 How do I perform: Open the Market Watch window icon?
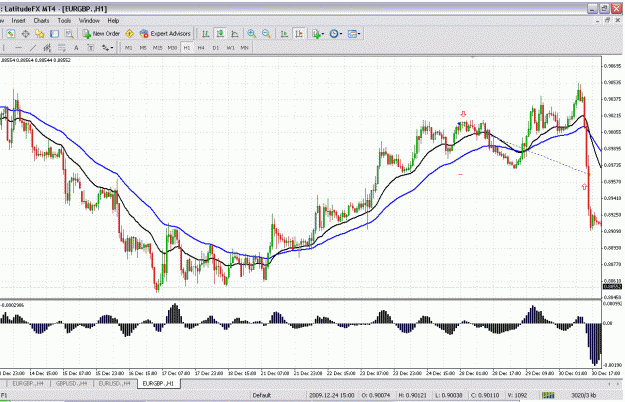(11, 34)
